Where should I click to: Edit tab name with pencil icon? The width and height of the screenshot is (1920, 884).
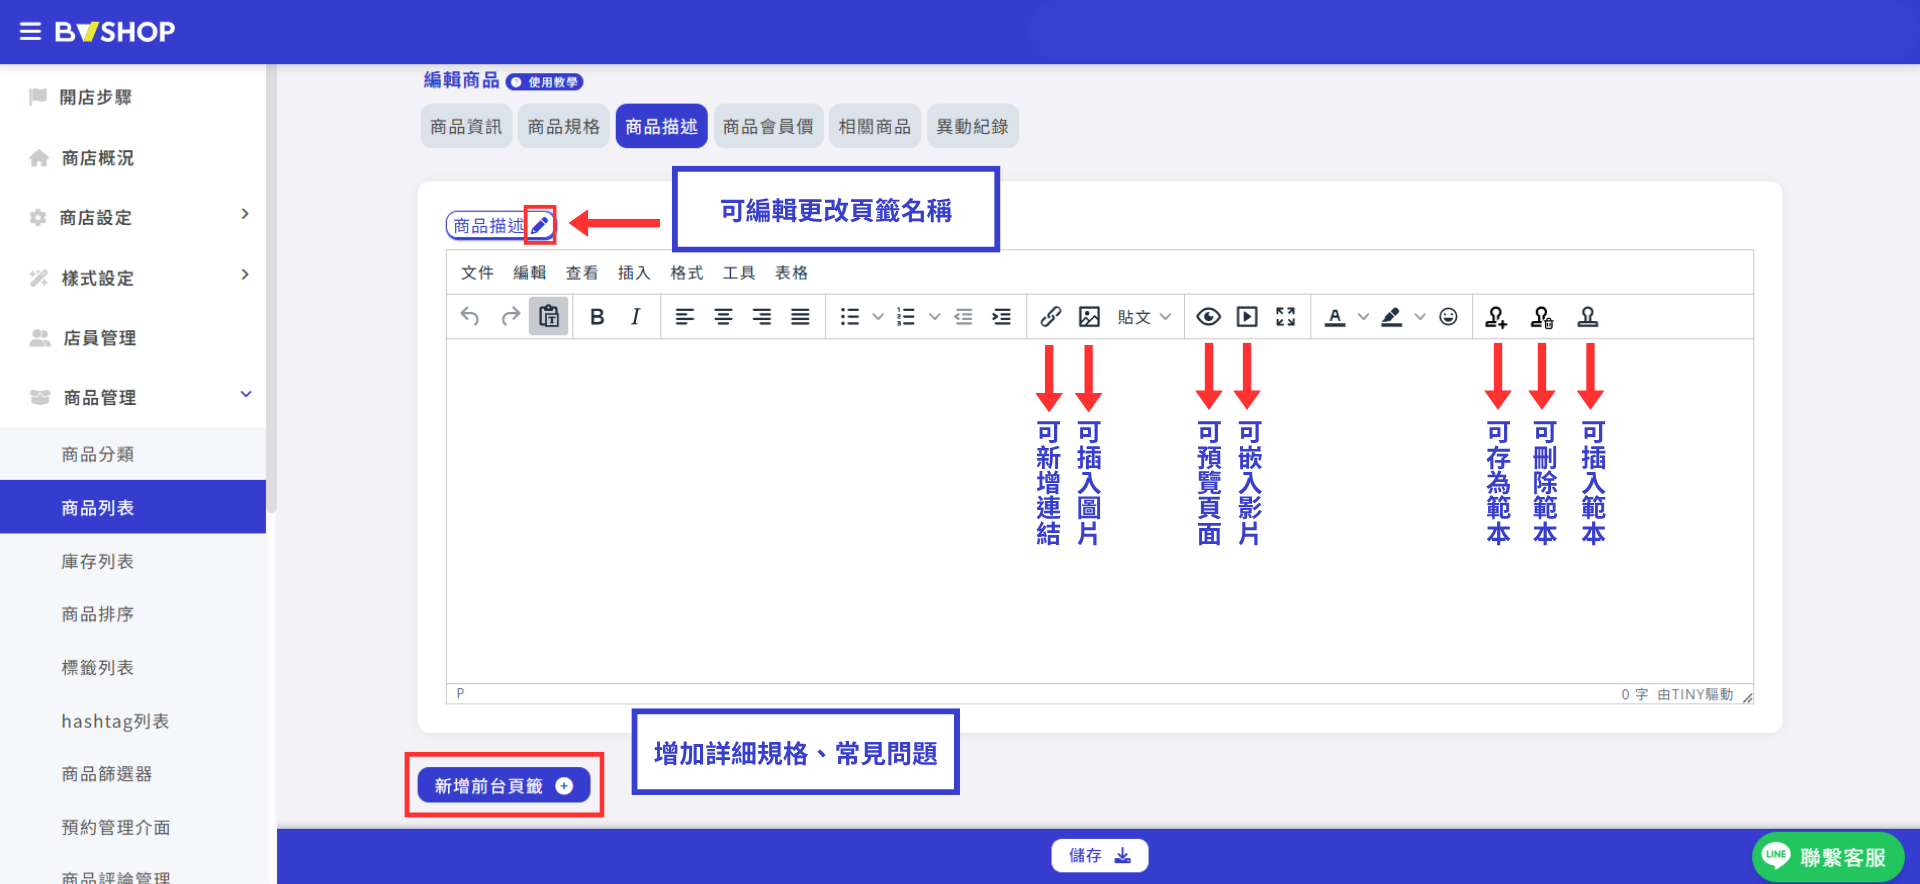click(x=540, y=225)
